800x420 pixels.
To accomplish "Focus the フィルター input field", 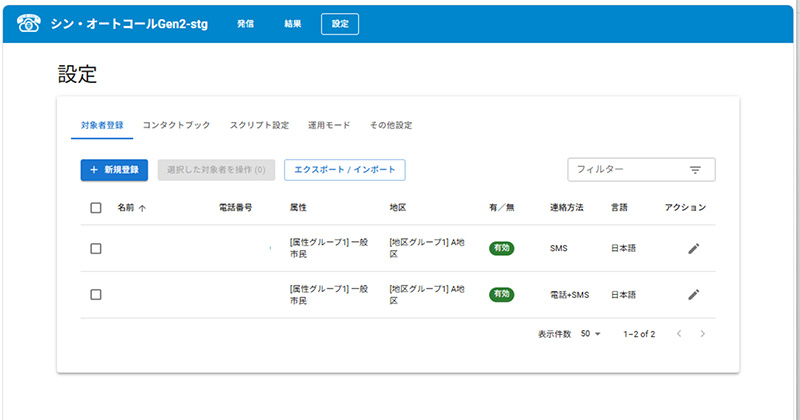I will (x=641, y=169).
